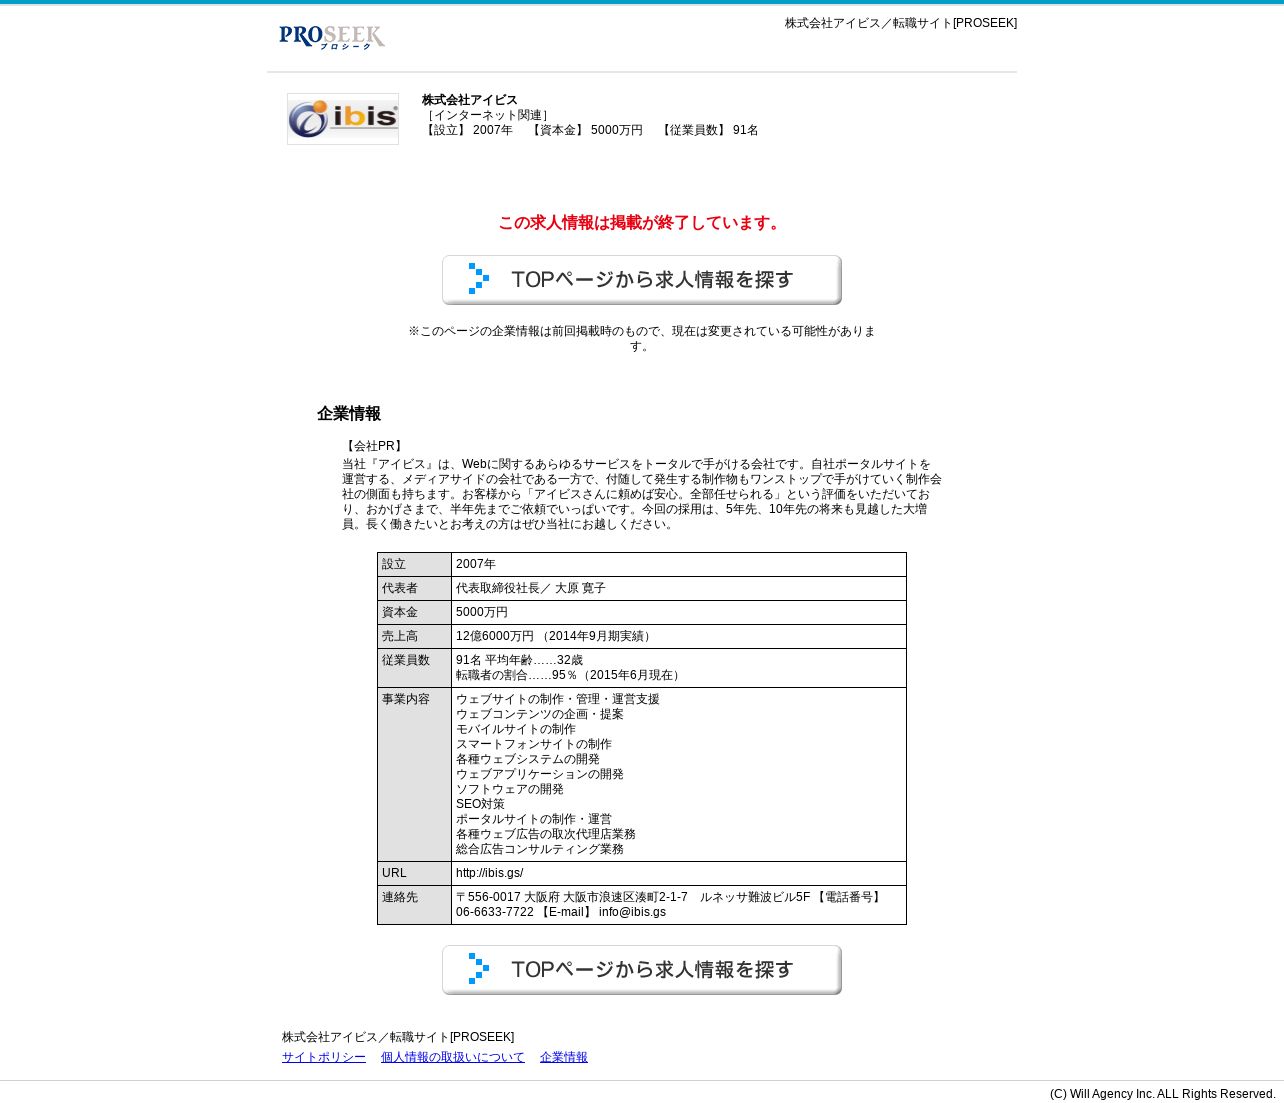Click the ibis company logo
This screenshot has height=1103, width=1284.
pyautogui.click(x=343, y=119)
